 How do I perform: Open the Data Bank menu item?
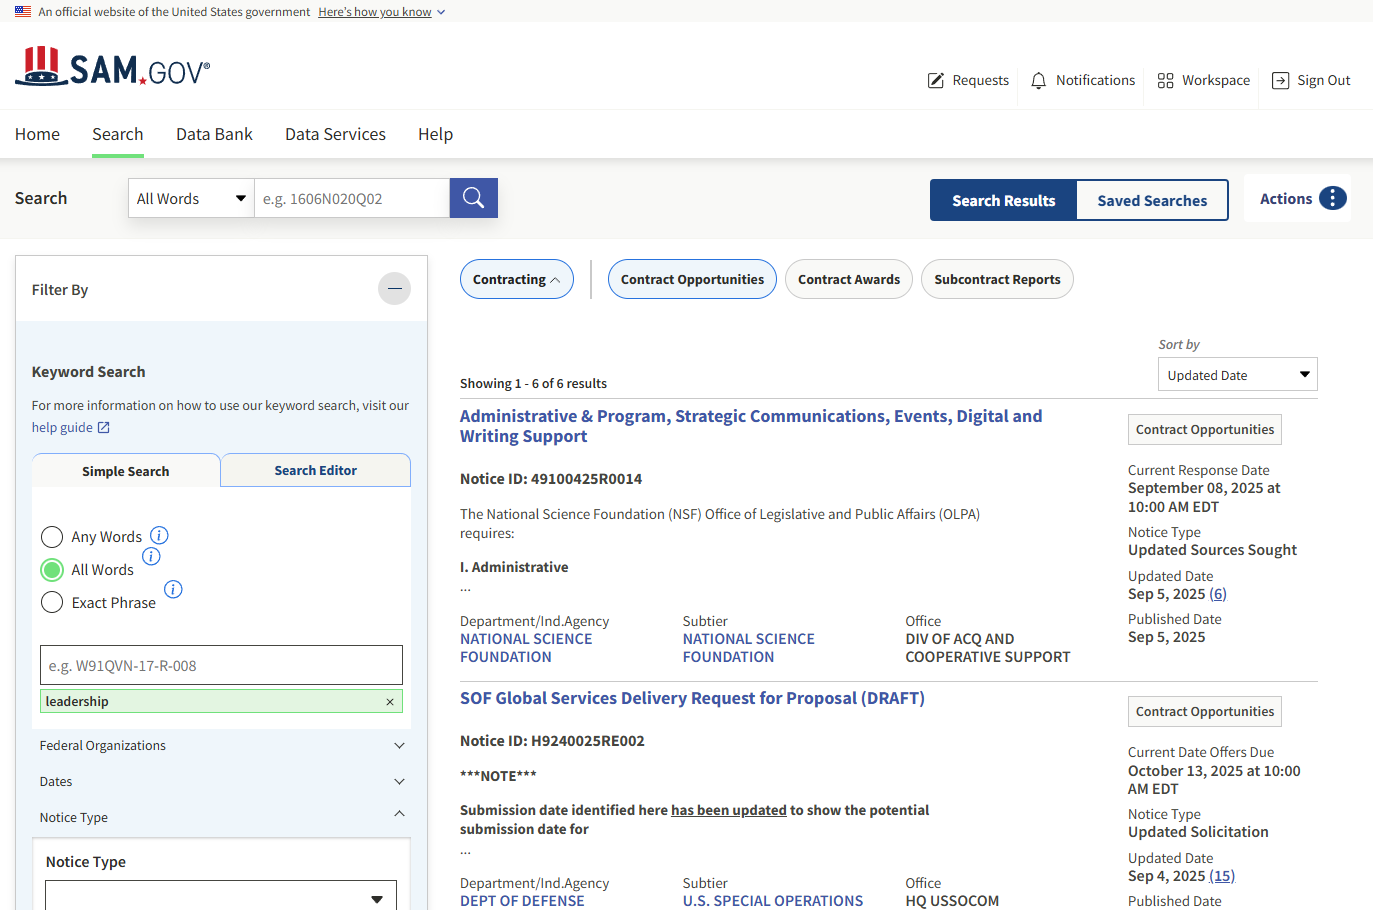[x=214, y=134]
